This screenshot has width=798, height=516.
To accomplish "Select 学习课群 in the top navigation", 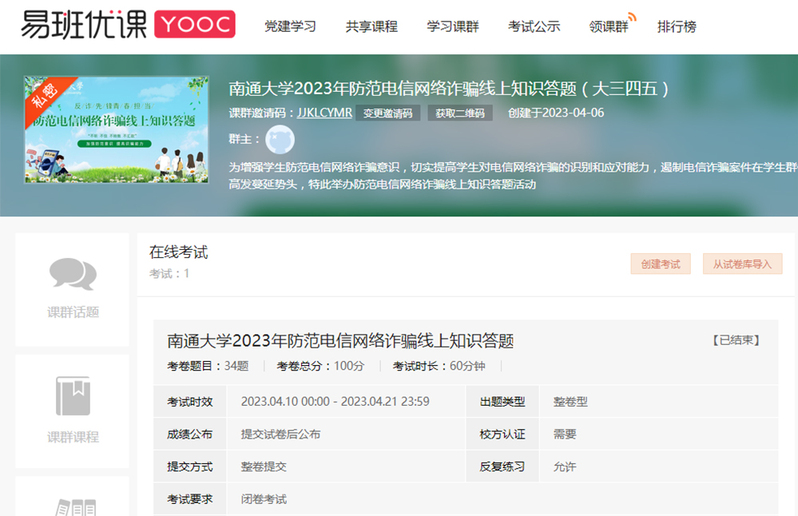I will [452, 27].
